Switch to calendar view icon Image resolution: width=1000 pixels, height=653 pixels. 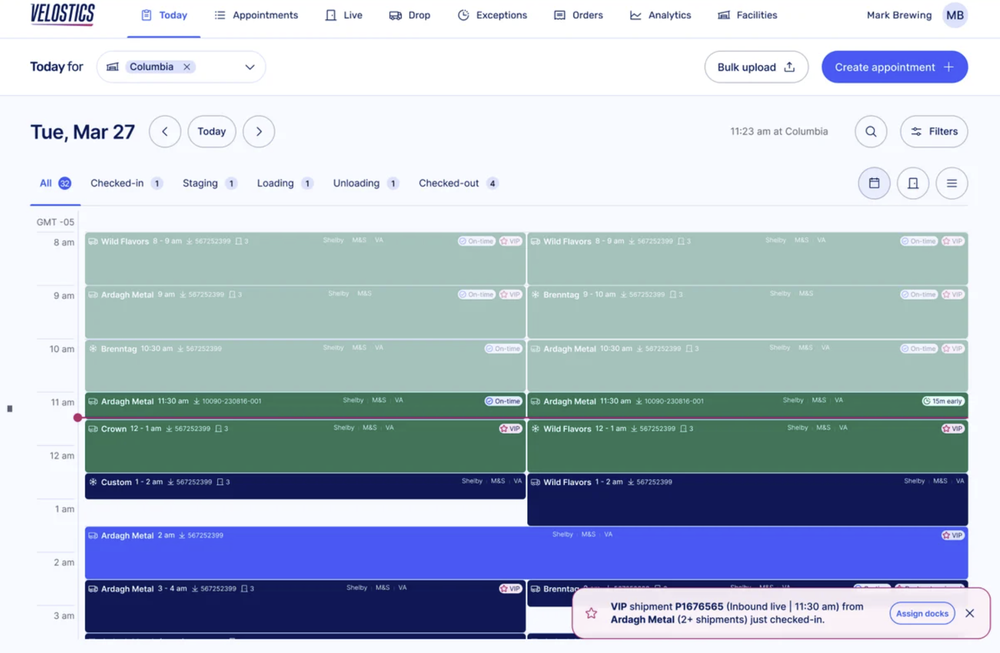click(x=874, y=184)
